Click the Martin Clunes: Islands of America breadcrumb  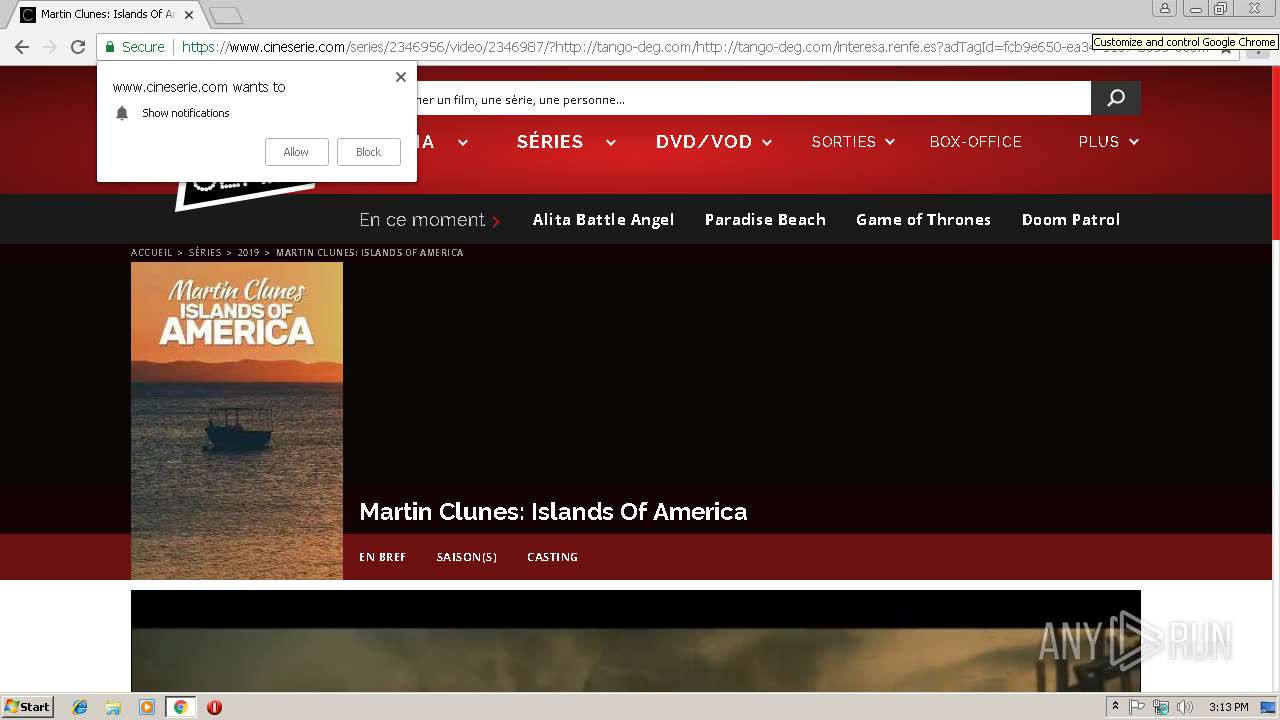(x=370, y=253)
